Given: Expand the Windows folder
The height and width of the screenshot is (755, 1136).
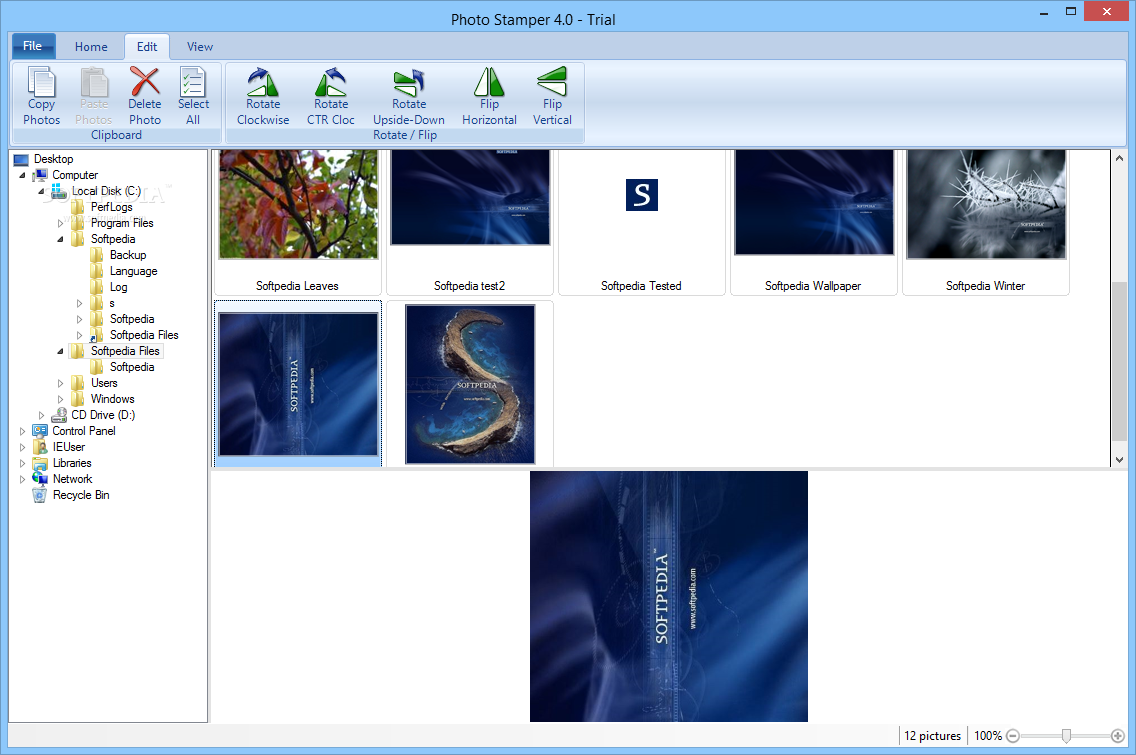Looking at the screenshot, I should click(x=60, y=399).
